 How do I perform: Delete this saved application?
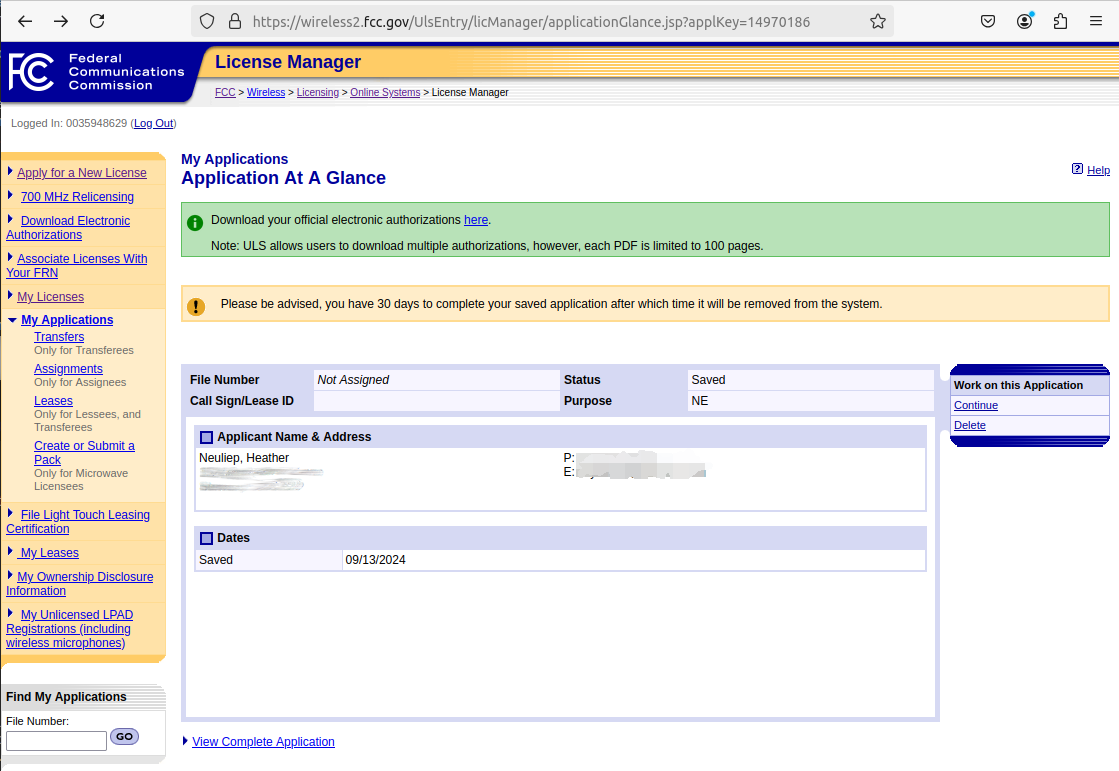(969, 425)
